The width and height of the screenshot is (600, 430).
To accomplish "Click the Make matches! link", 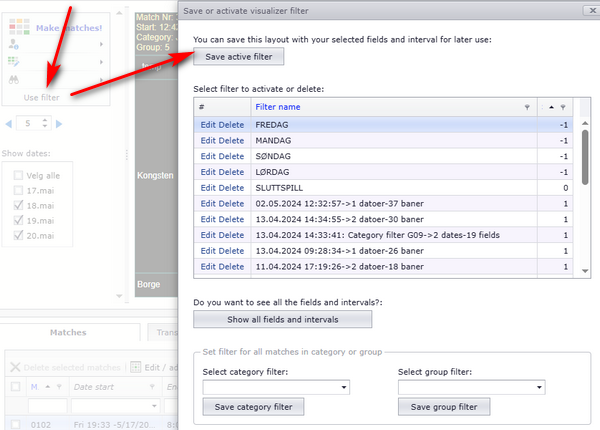I will tap(69, 28).
